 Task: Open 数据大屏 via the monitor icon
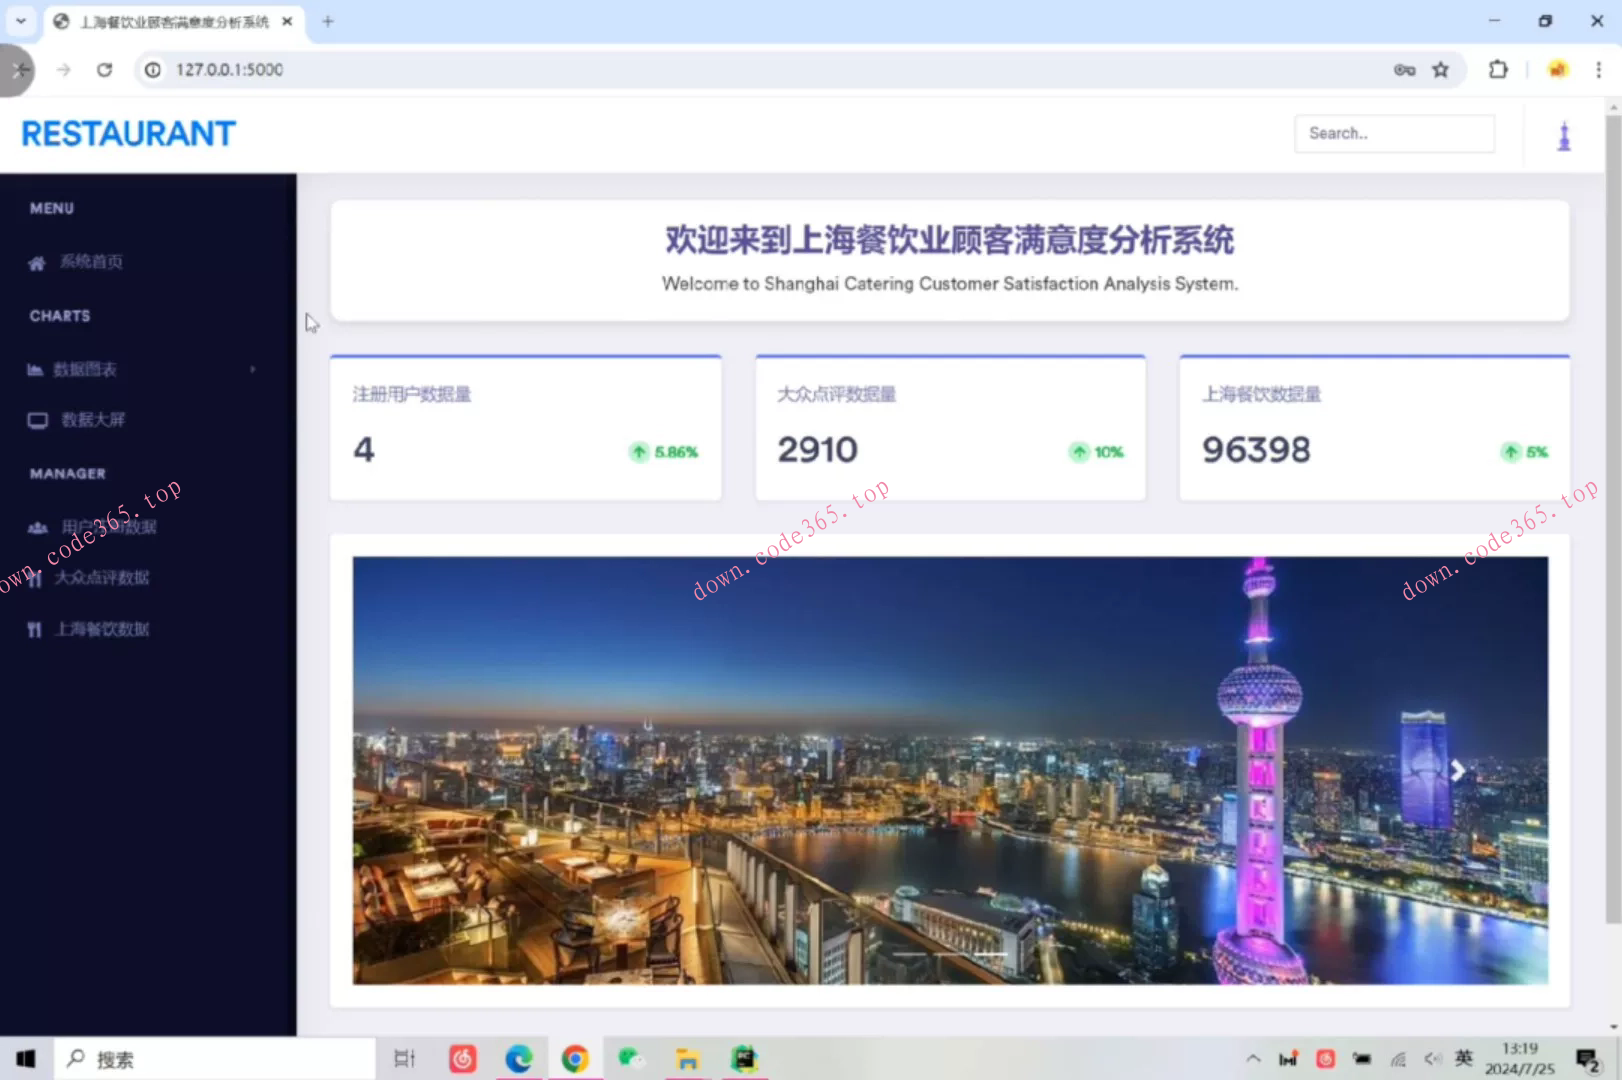[x=37, y=420]
